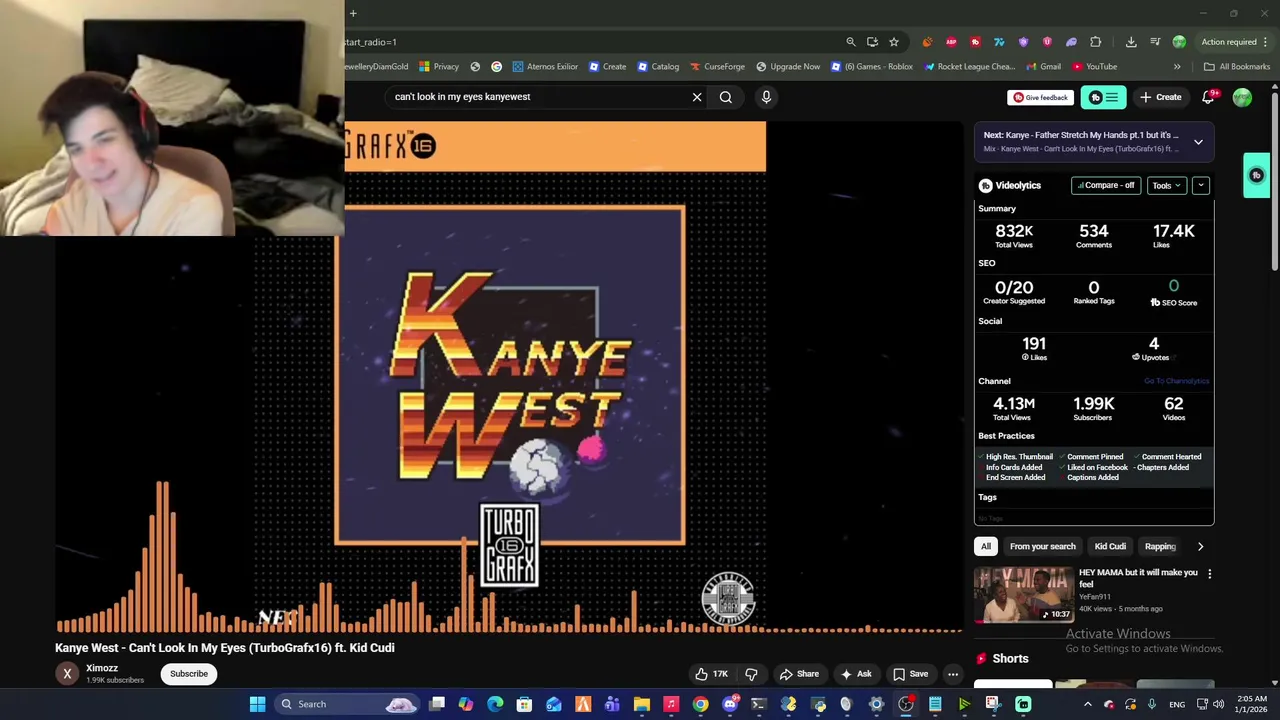Open media control icon in toolbar

[x=1155, y=42]
